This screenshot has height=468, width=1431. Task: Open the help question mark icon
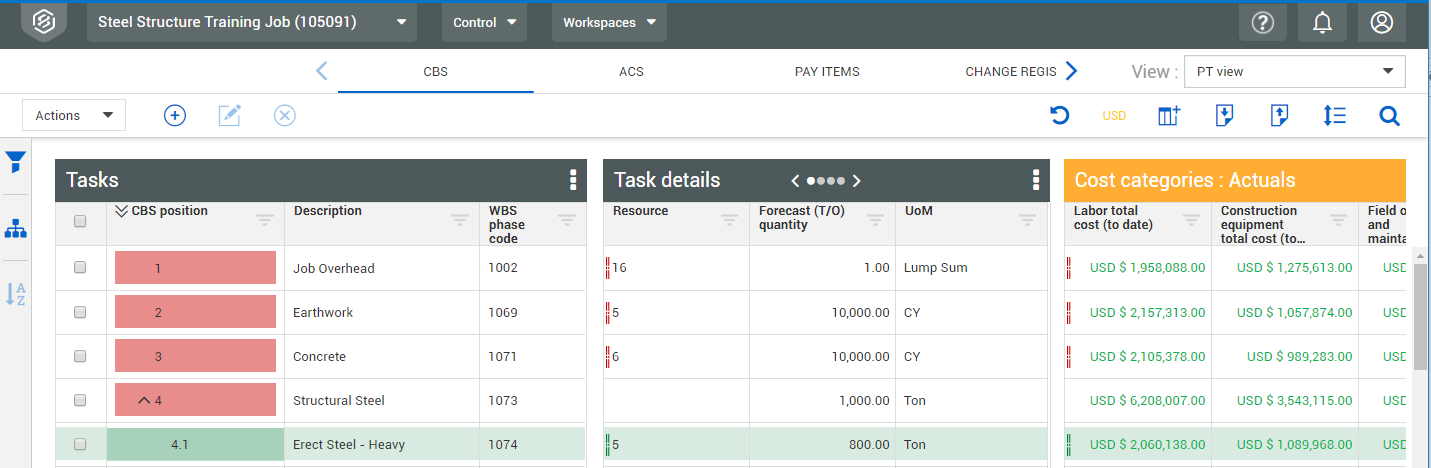(1263, 23)
